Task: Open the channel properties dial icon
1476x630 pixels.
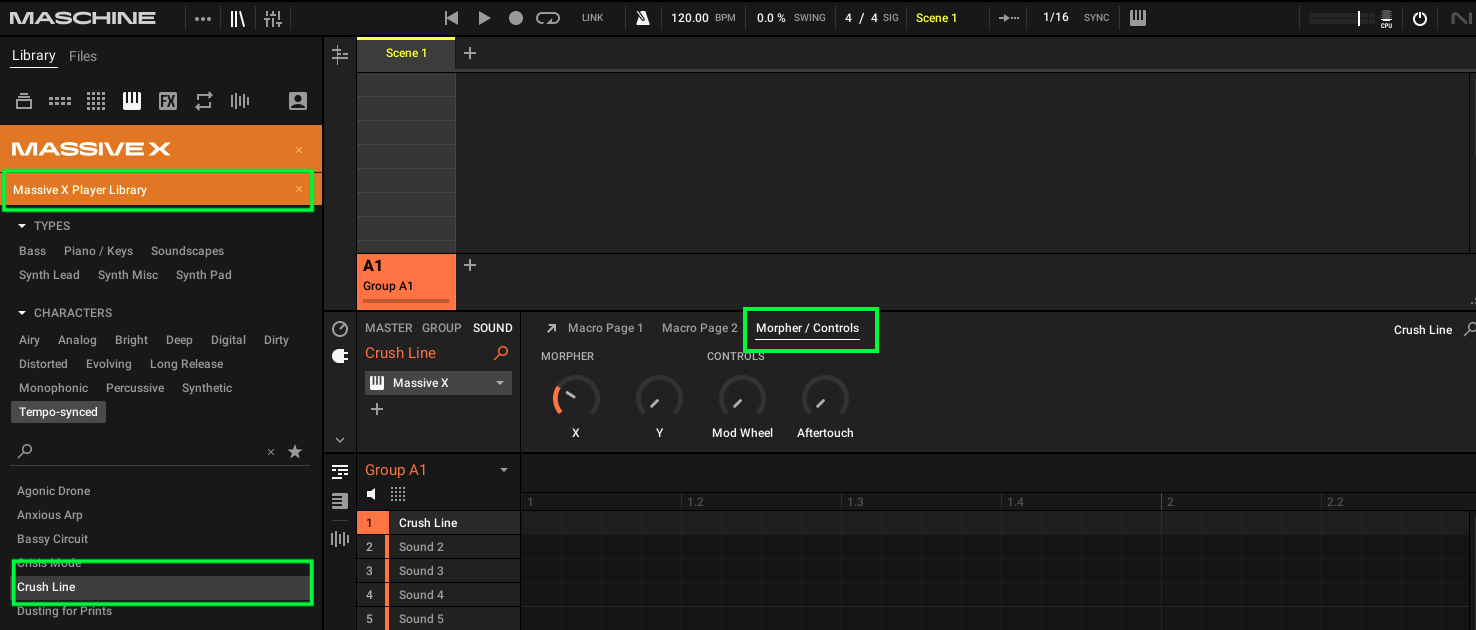Action: (x=340, y=329)
